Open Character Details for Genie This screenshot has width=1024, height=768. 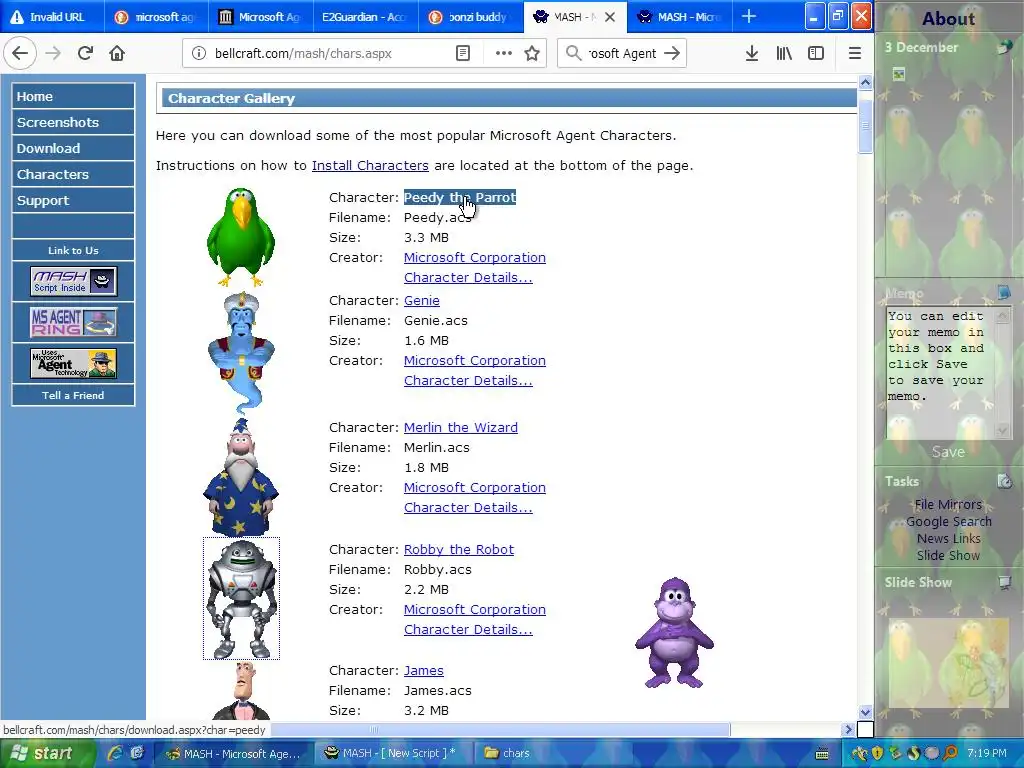tap(468, 380)
